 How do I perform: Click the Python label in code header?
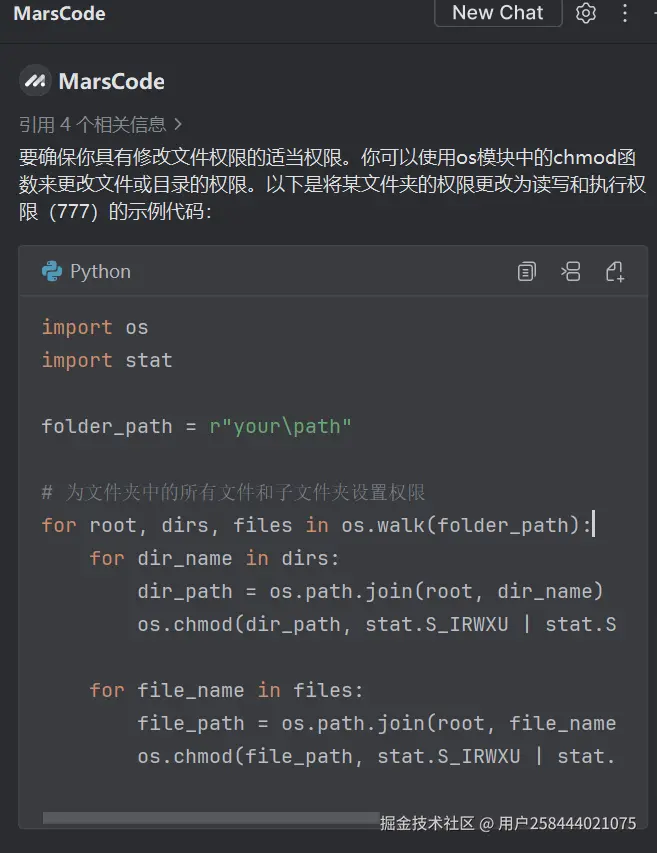(x=101, y=271)
